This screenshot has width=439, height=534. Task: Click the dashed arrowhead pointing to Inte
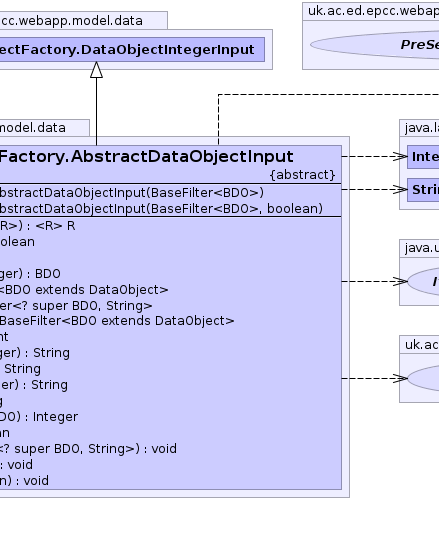[x=400, y=157]
